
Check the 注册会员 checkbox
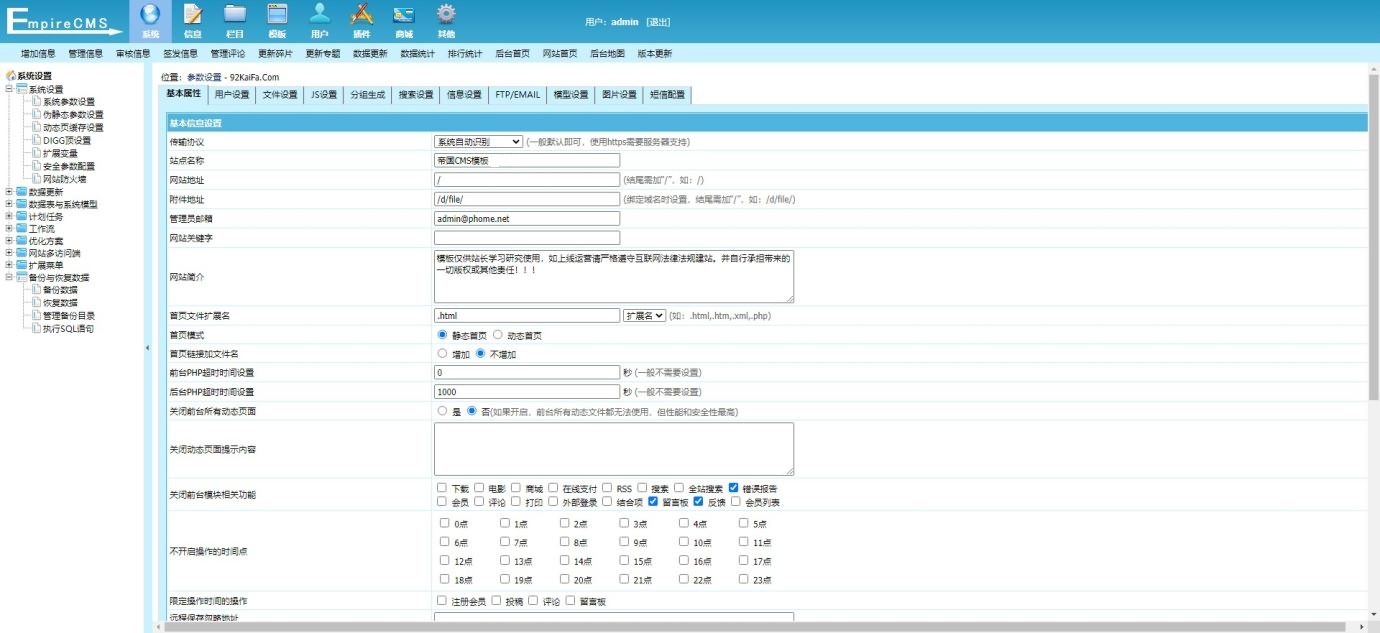(x=442, y=601)
